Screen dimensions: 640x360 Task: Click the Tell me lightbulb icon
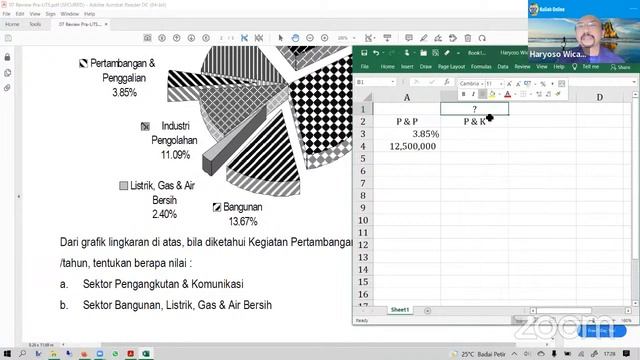[574, 67]
